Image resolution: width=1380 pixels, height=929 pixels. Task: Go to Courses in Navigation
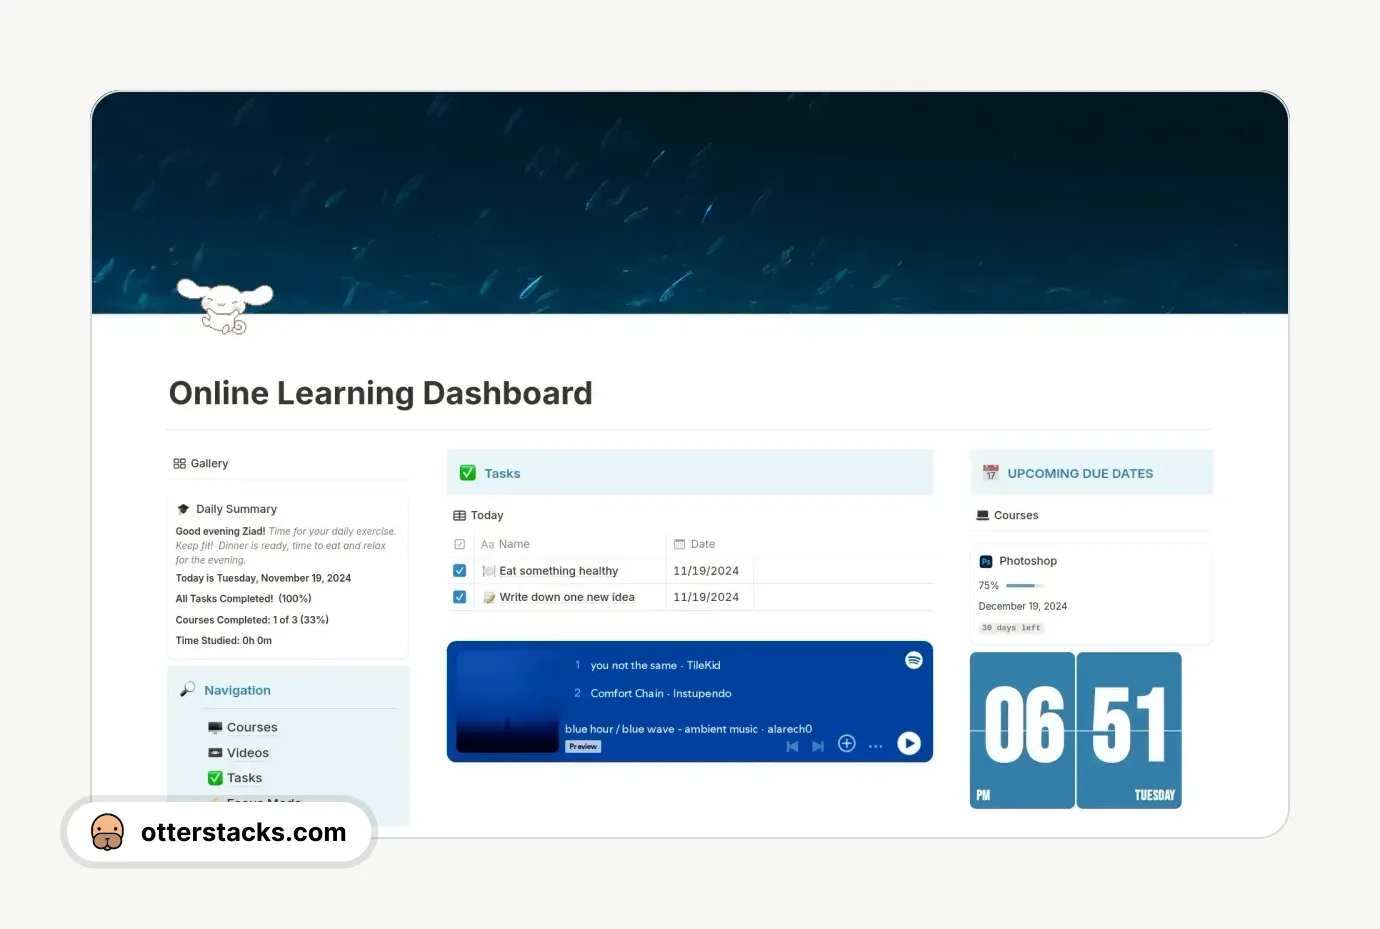point(252,727)
